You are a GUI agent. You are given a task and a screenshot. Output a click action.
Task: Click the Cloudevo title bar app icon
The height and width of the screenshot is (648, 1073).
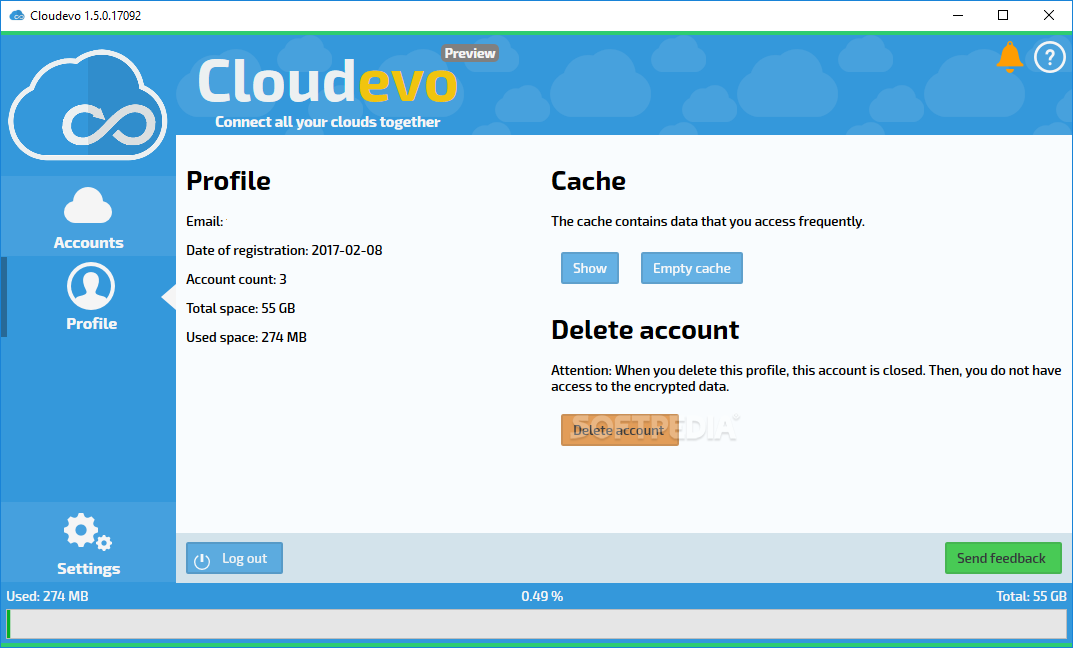[x=16, y=15]
